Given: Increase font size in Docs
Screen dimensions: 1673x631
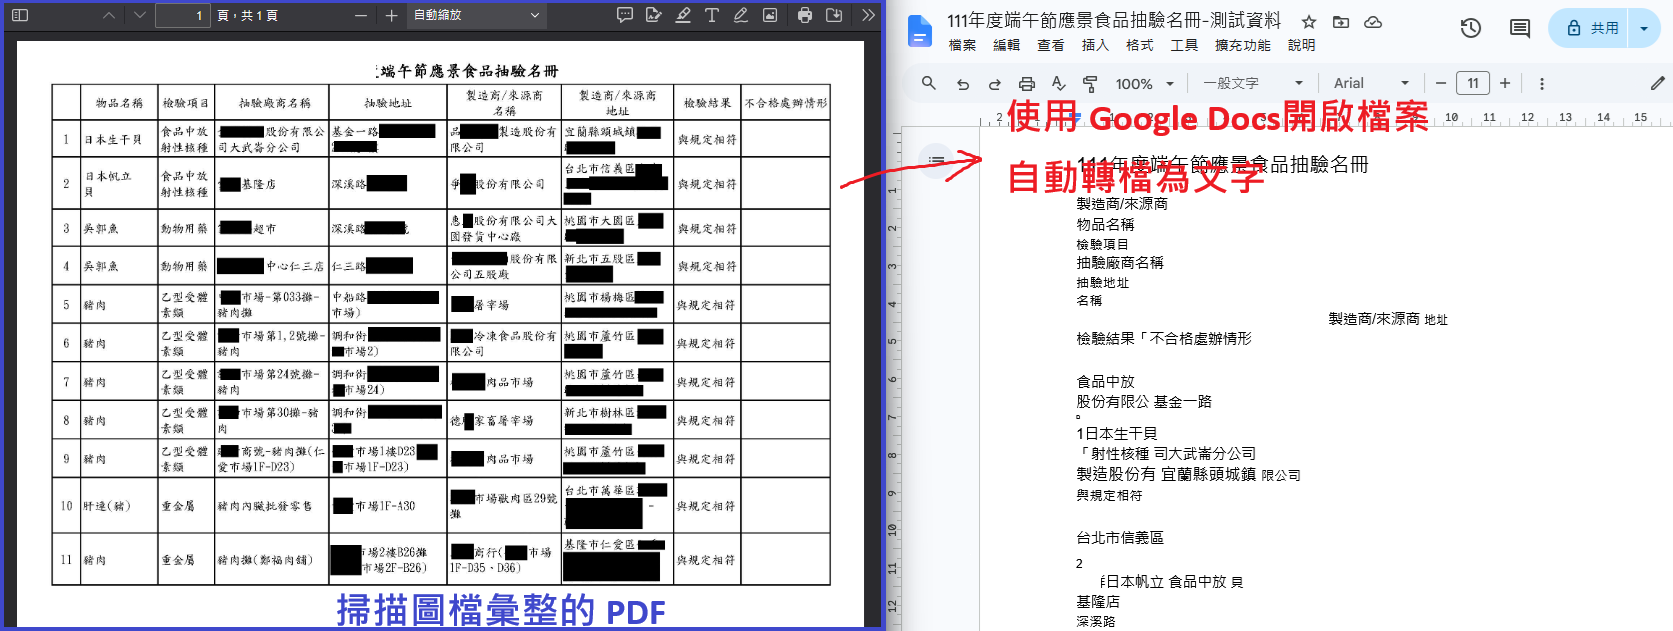Looking at the screenshot, I should 1505,83.
